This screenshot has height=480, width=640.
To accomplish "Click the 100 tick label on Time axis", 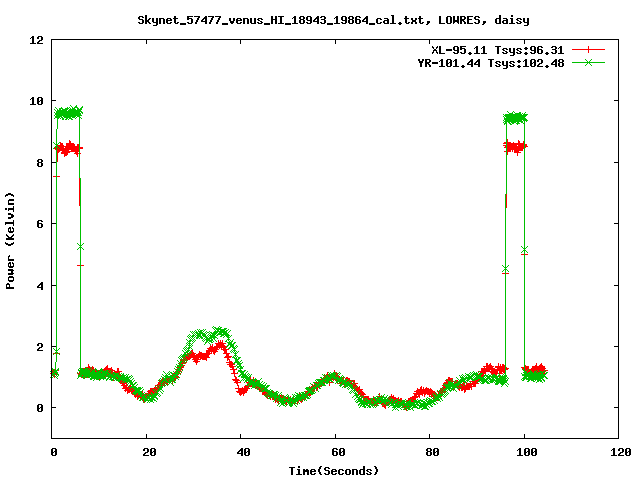I will pos(527,452).
